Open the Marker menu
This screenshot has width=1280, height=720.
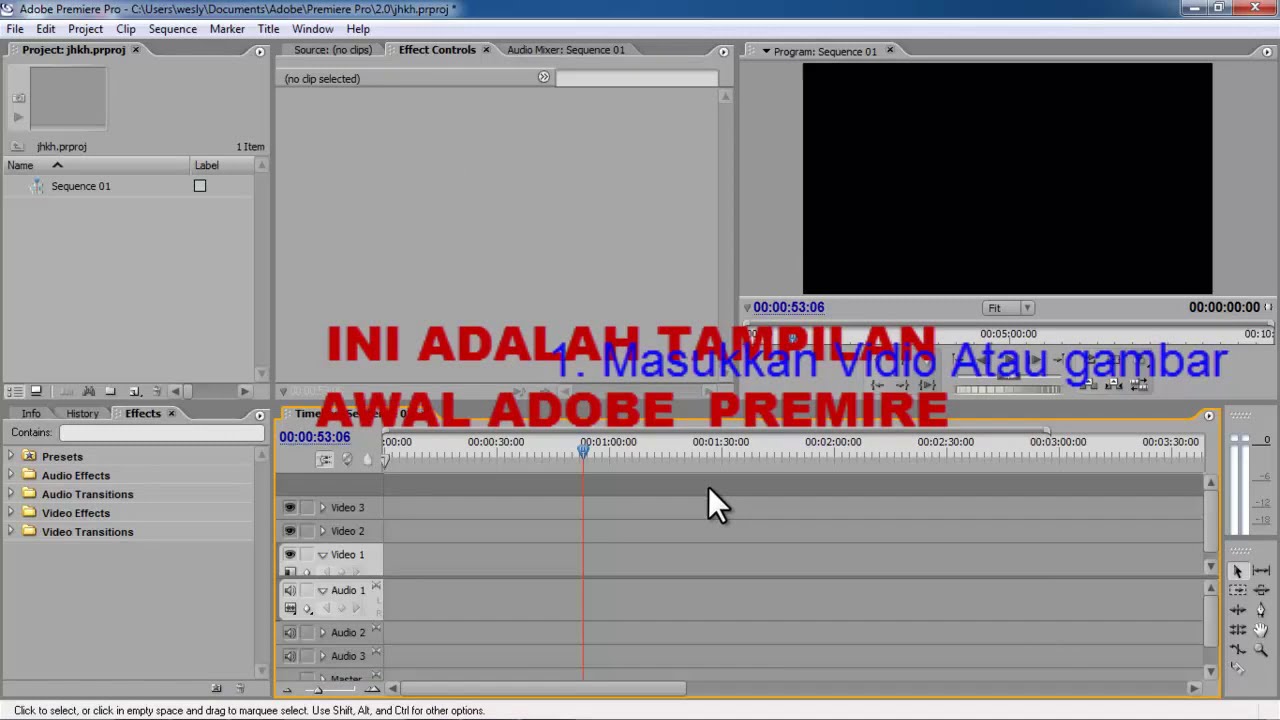[x=227, y=29]
